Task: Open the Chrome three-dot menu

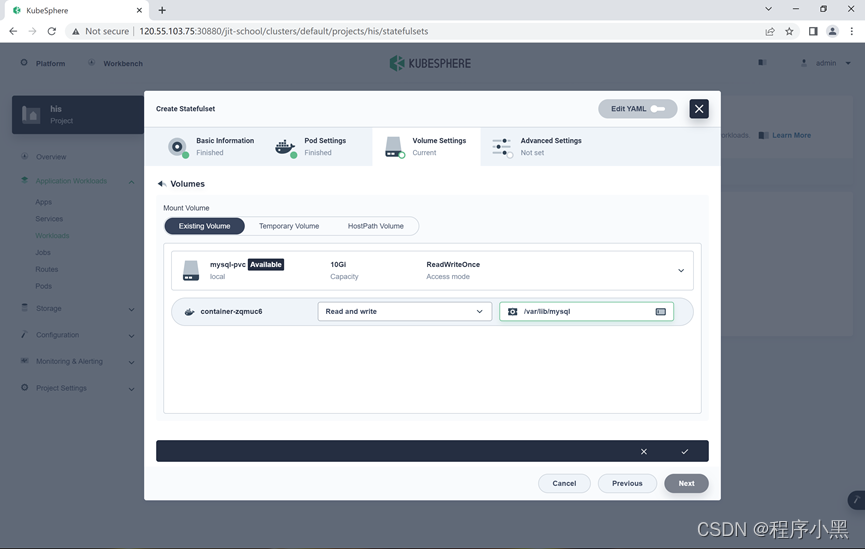Action: (x=852, y=31)
